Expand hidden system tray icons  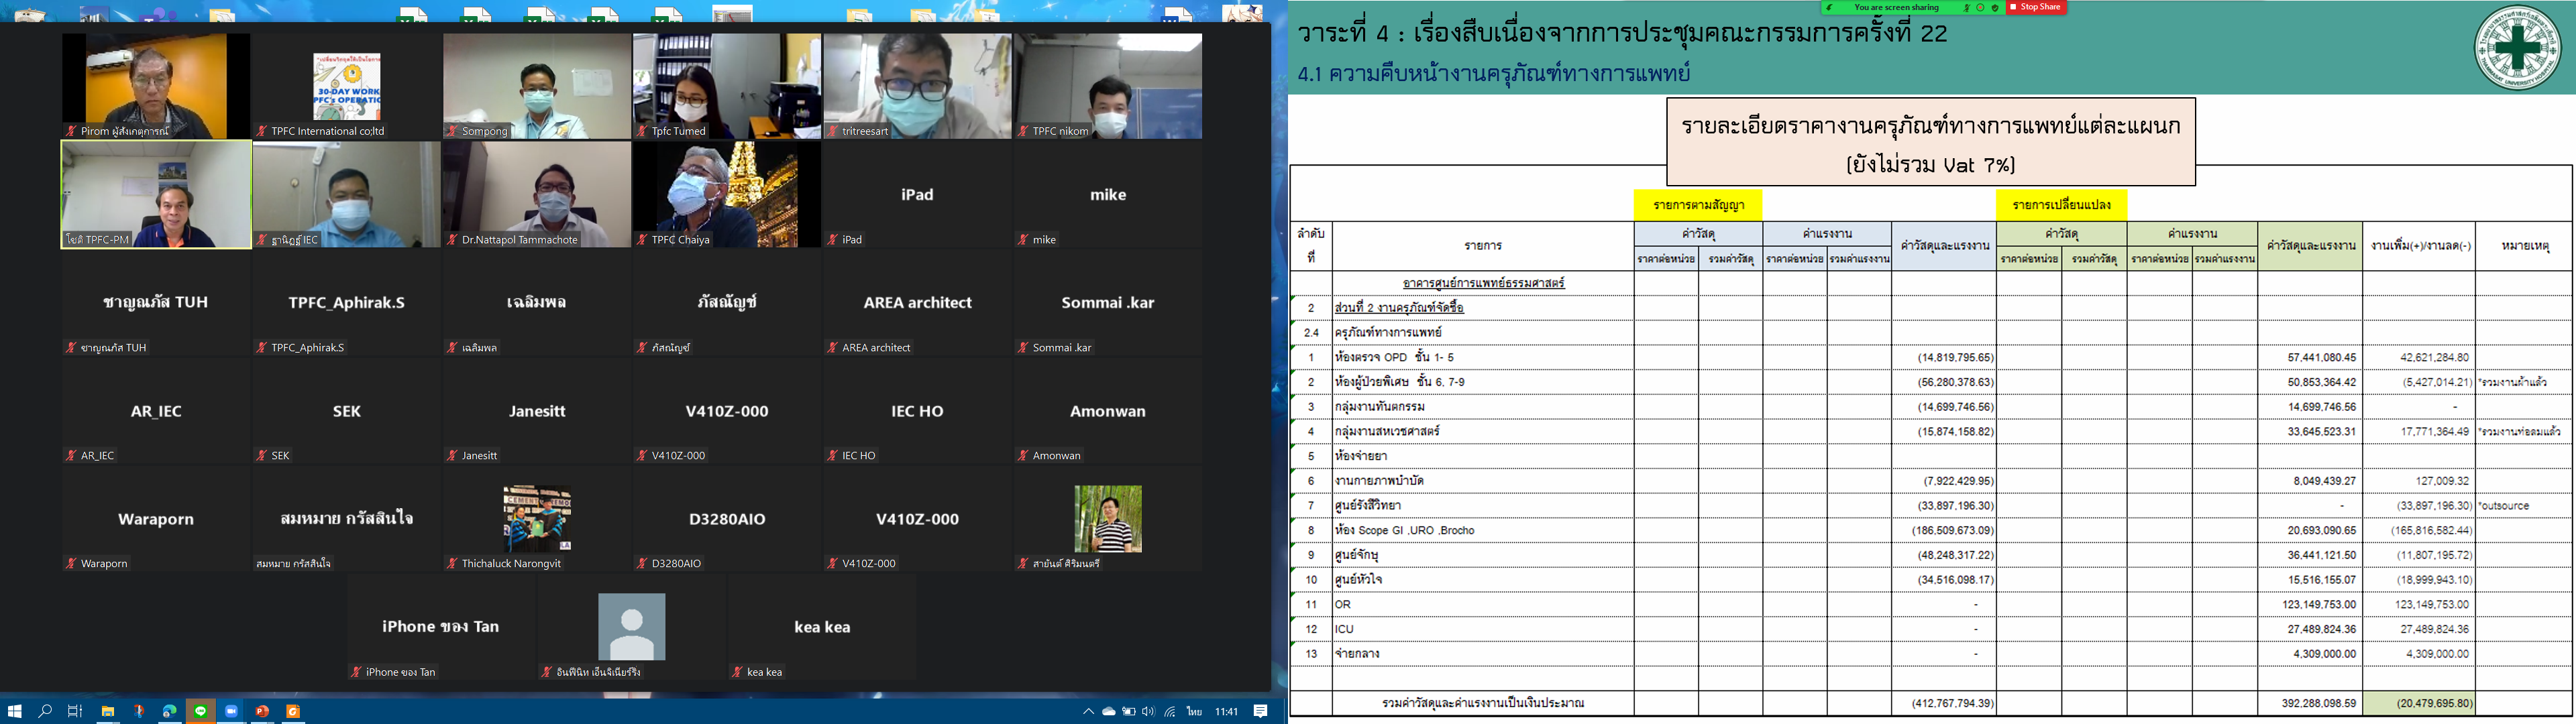[1088, 711]
